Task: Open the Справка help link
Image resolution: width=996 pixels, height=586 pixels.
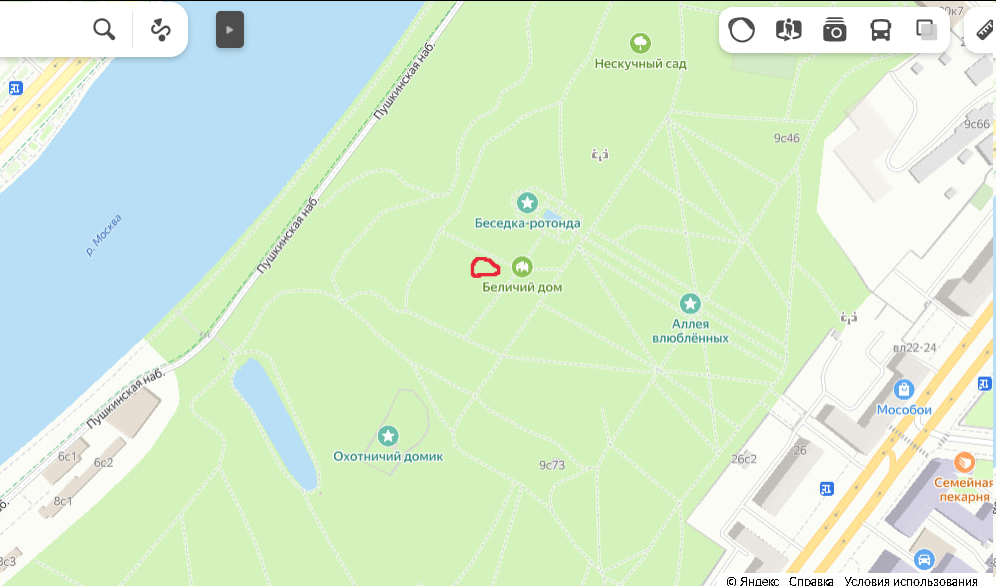Action: [811, 580]
